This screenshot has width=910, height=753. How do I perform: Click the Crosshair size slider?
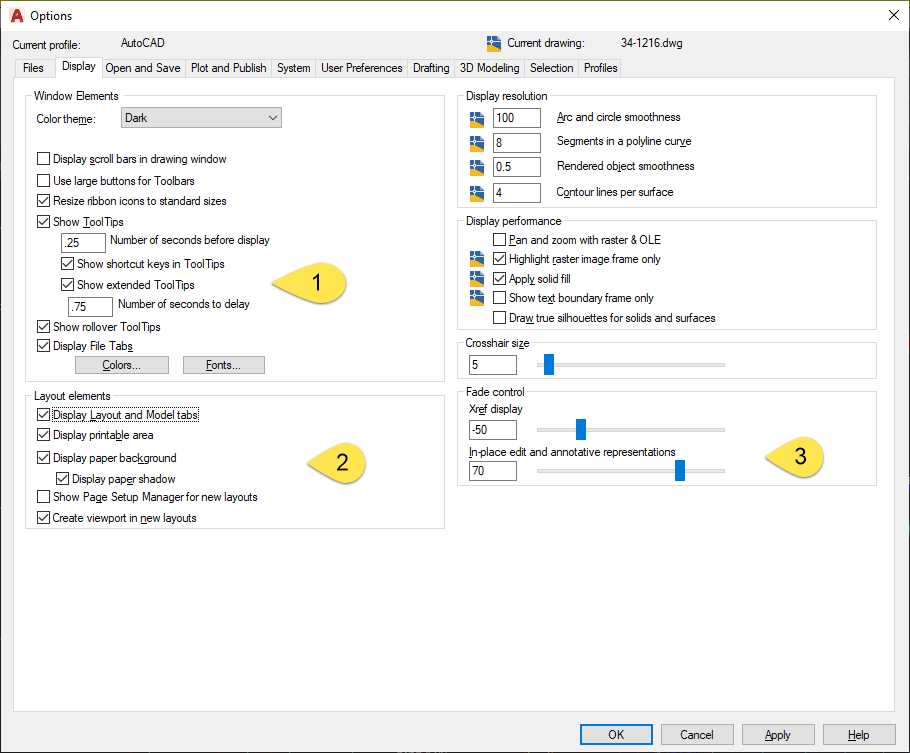548,364
